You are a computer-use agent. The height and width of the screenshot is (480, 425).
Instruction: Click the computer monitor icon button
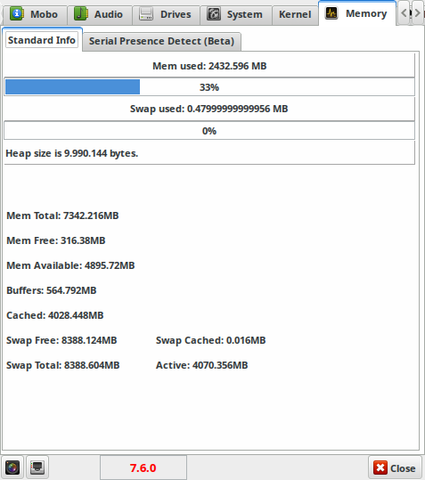pyautogui.click(x=37, y=467)
